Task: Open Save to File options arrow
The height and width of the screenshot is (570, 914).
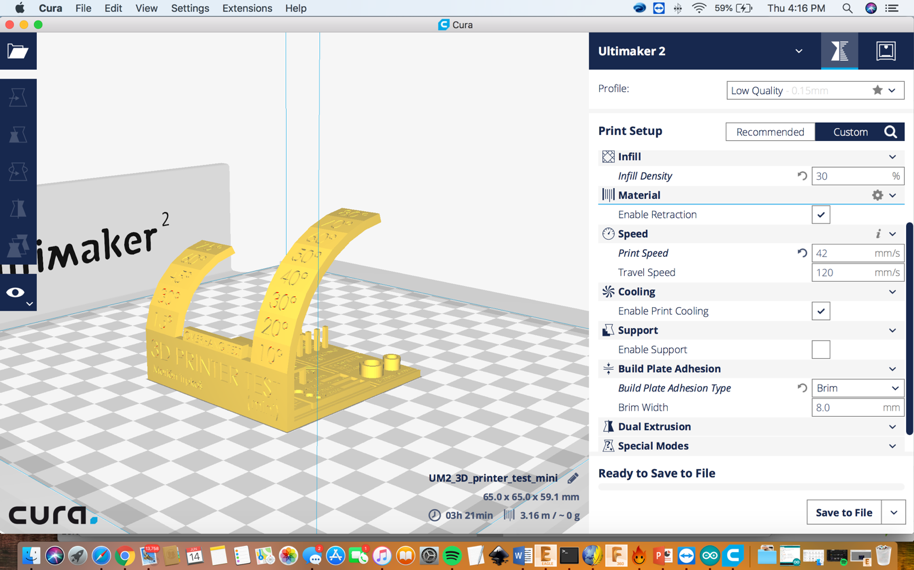Action: [x=894, y=512]
